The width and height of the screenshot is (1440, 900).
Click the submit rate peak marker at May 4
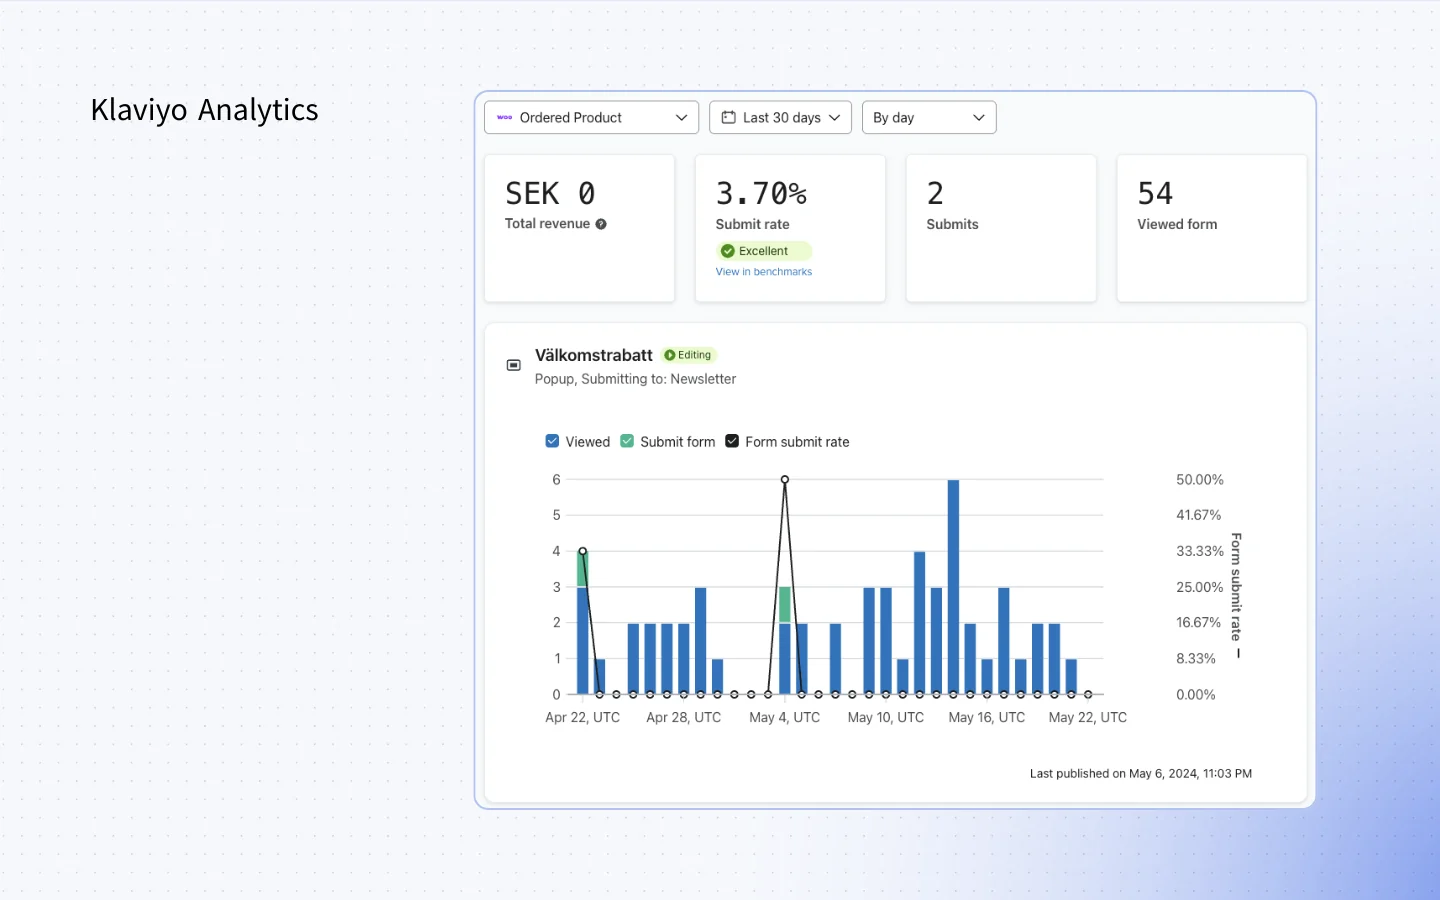point(785,480)
